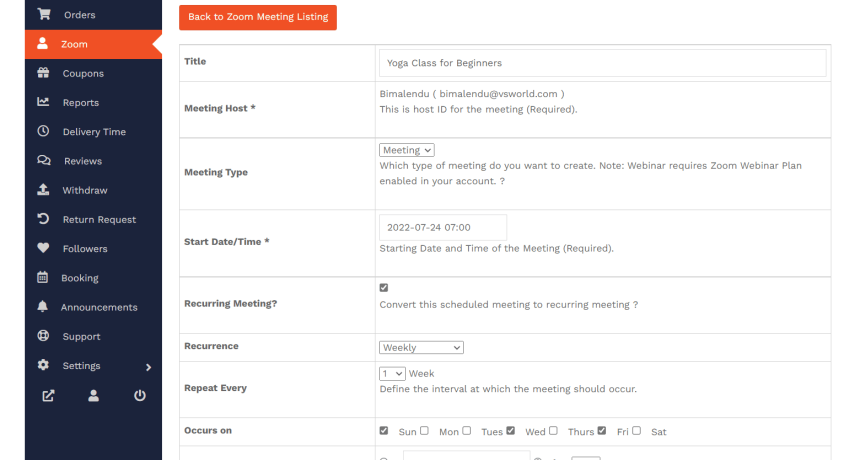
Task: Click the Booking calendar icon
Action: [43, 277]
